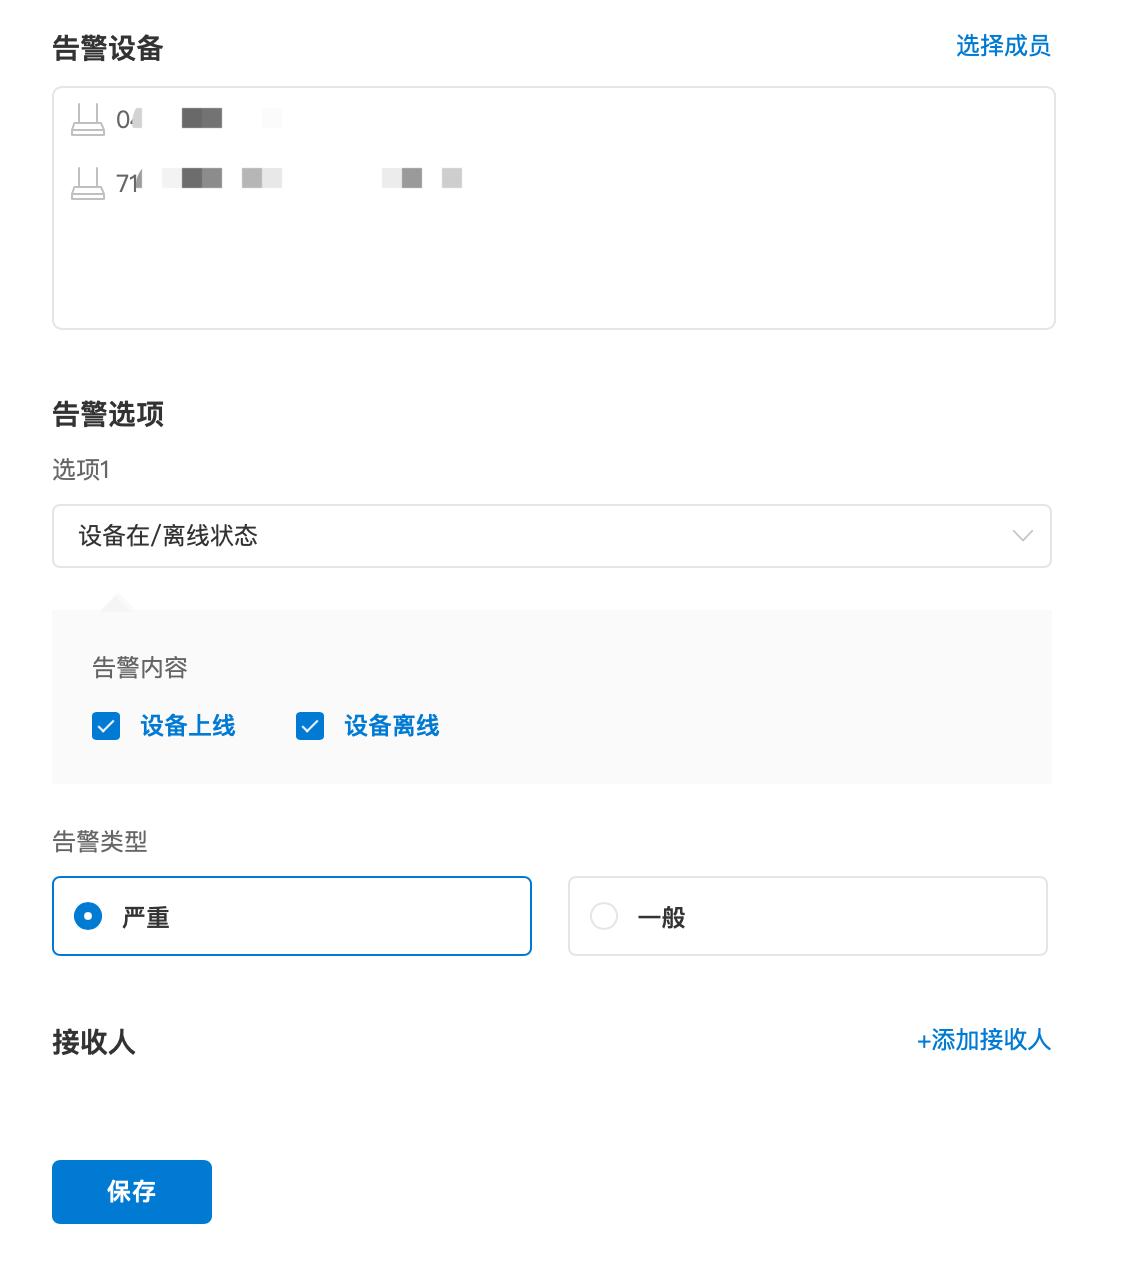Open 选择成员 to pick members
Image resolution: width=1132 pixels, height=1264 pixels.
[1005, 45]
